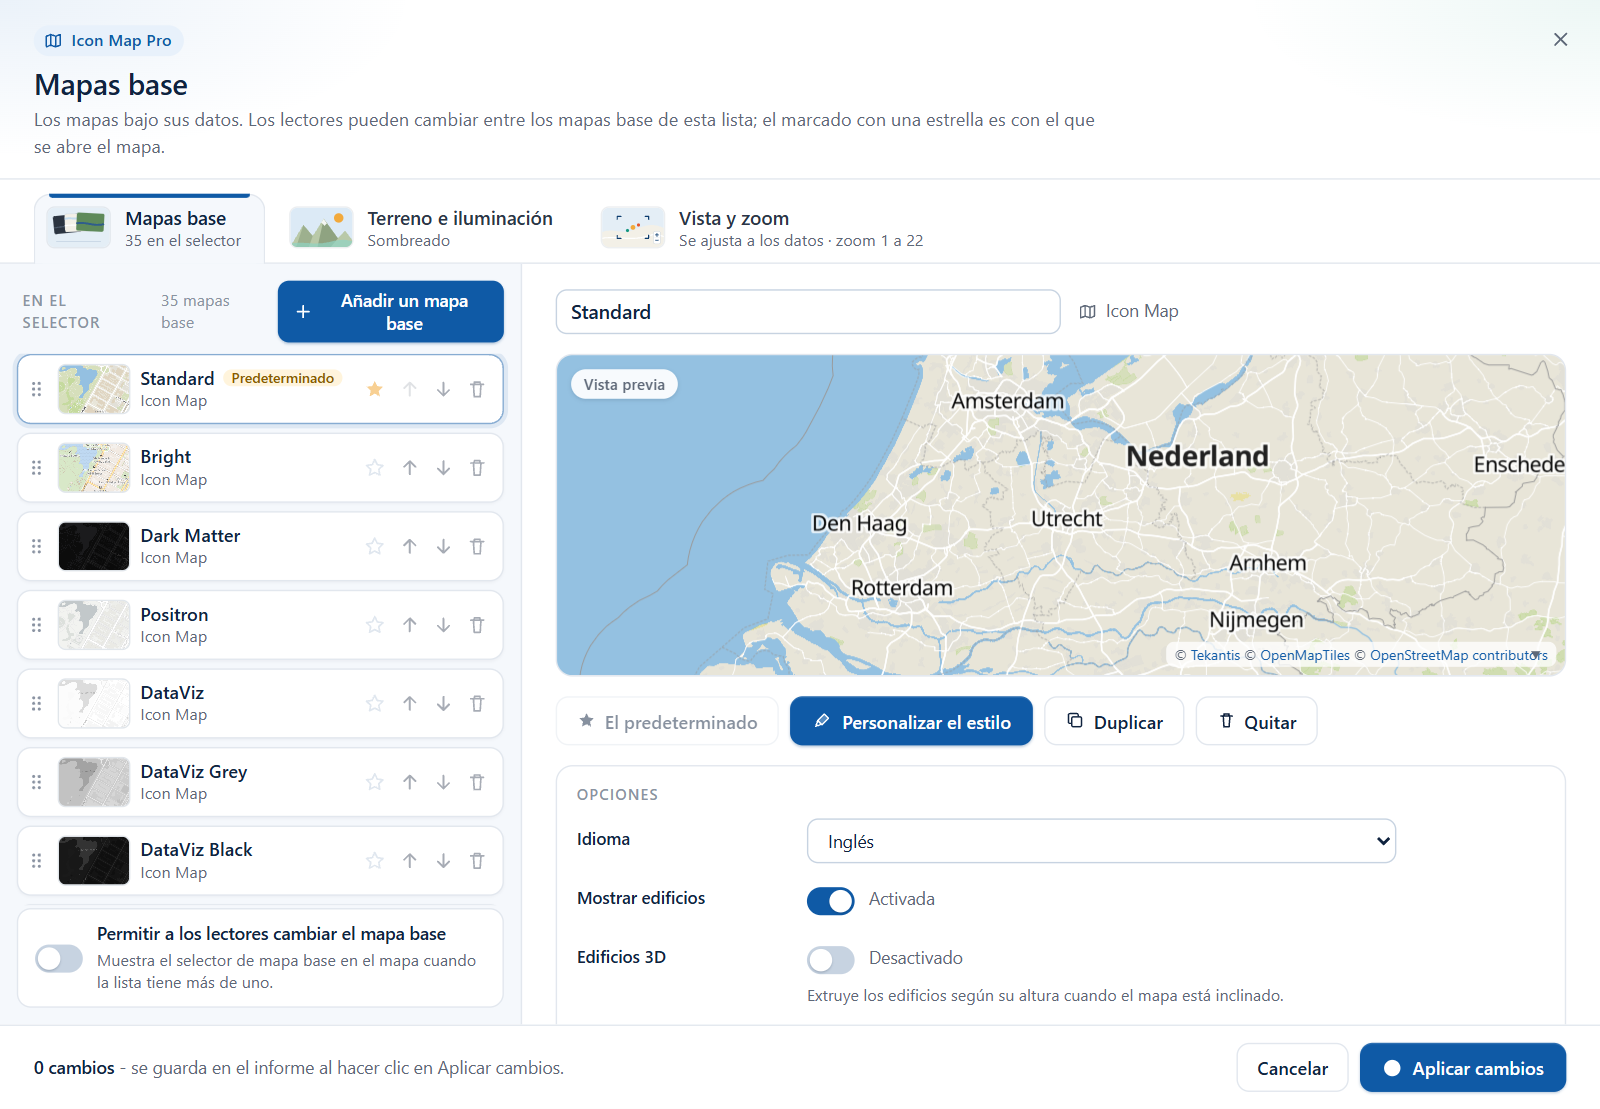Image resolution: width=1600 pixels, height=1109 pixels.
Task: Toggle Mostrar edificios switch off
Action: click(x=831, y=901)
